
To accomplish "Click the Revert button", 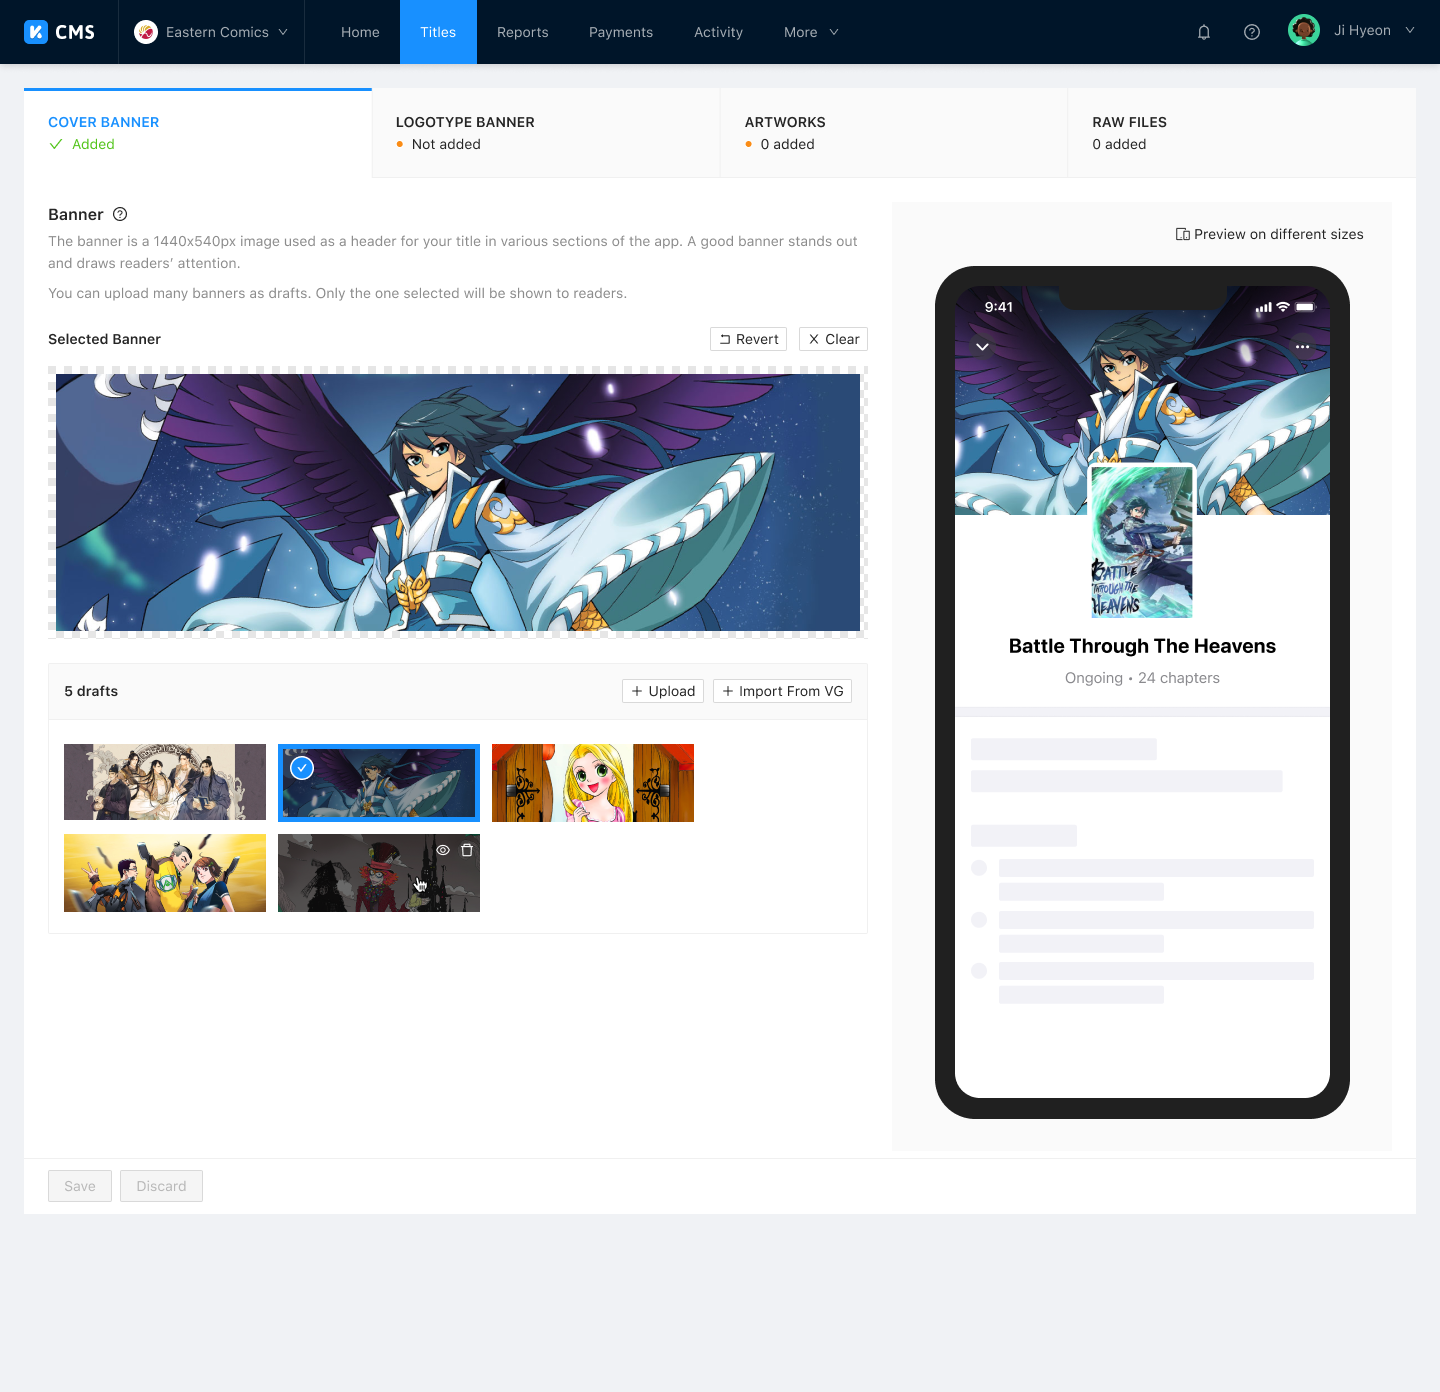I will (x=749, y=339).
